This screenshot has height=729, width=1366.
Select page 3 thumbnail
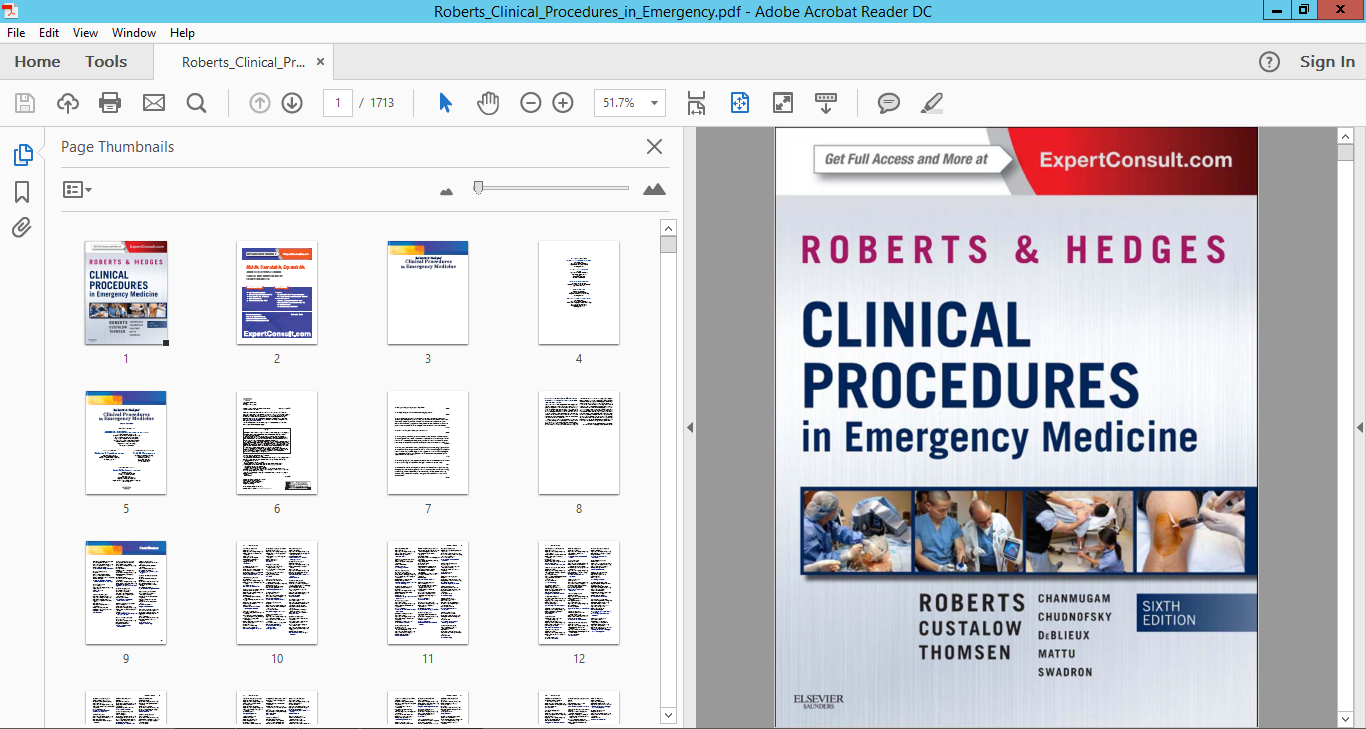click(x=428, y=292)
